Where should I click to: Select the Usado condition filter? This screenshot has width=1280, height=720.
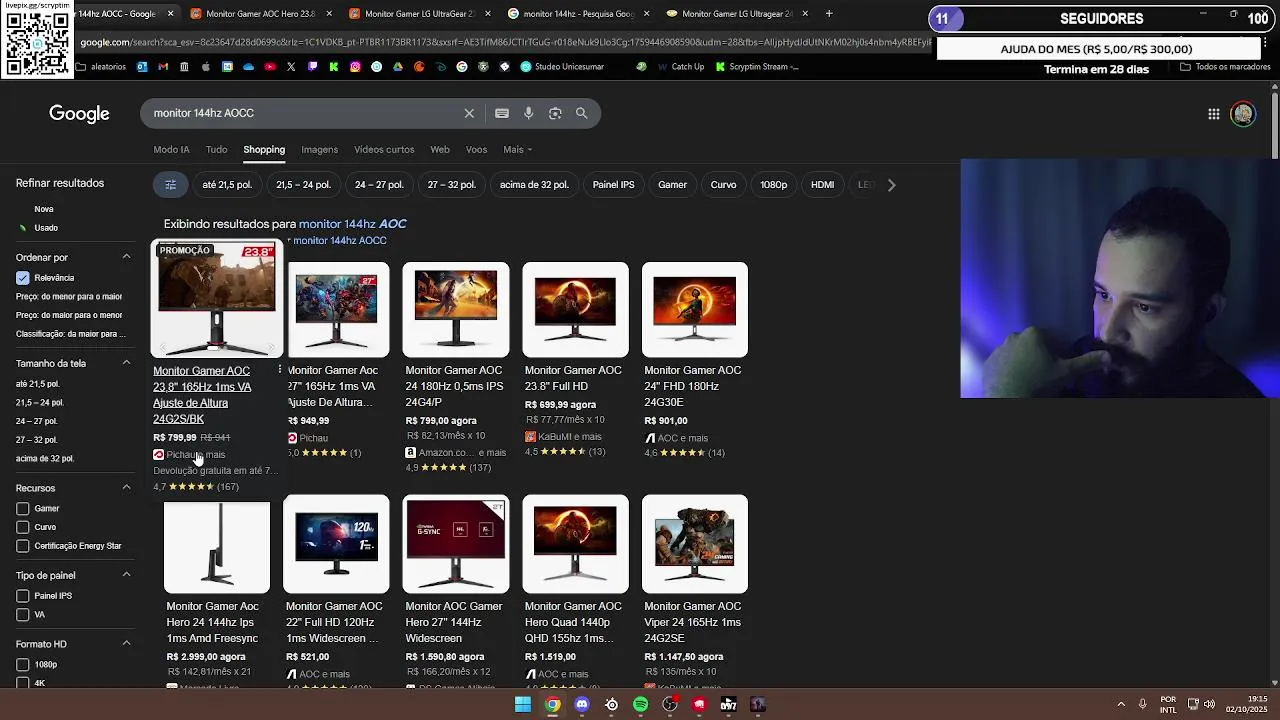coord(46,228)
